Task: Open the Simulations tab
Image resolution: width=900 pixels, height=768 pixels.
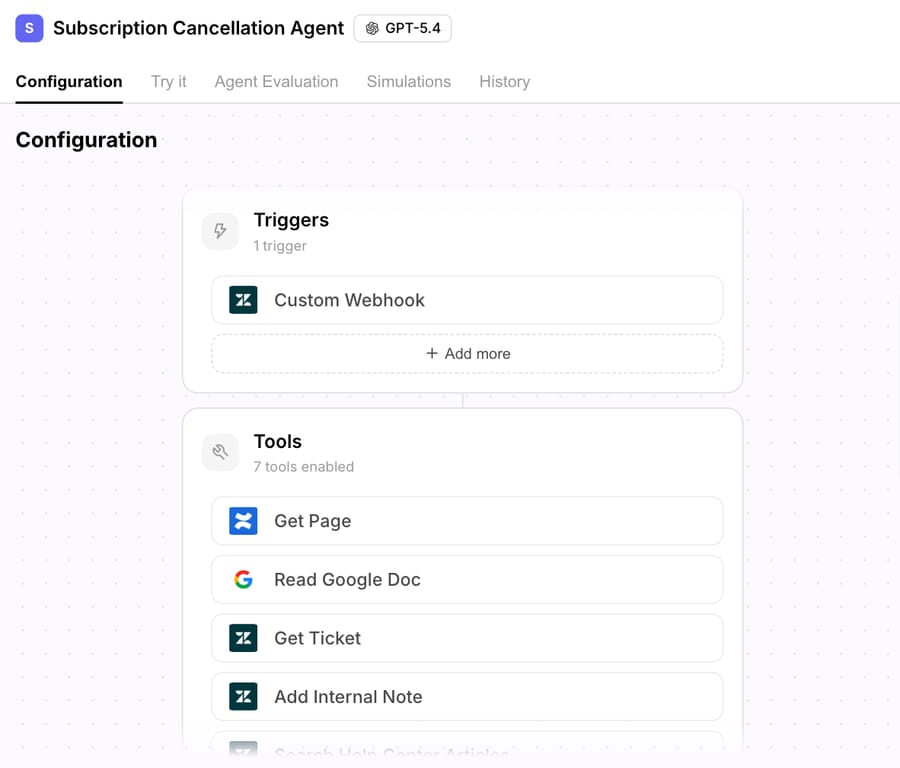Action: 409,82
